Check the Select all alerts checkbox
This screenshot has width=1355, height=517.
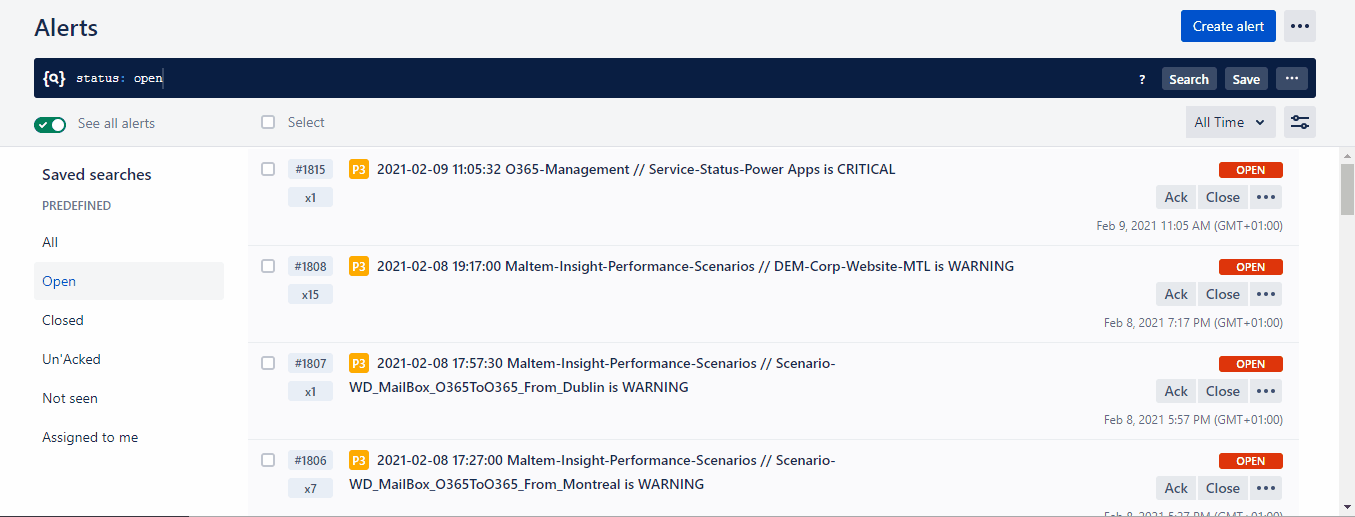click(268, 122)
